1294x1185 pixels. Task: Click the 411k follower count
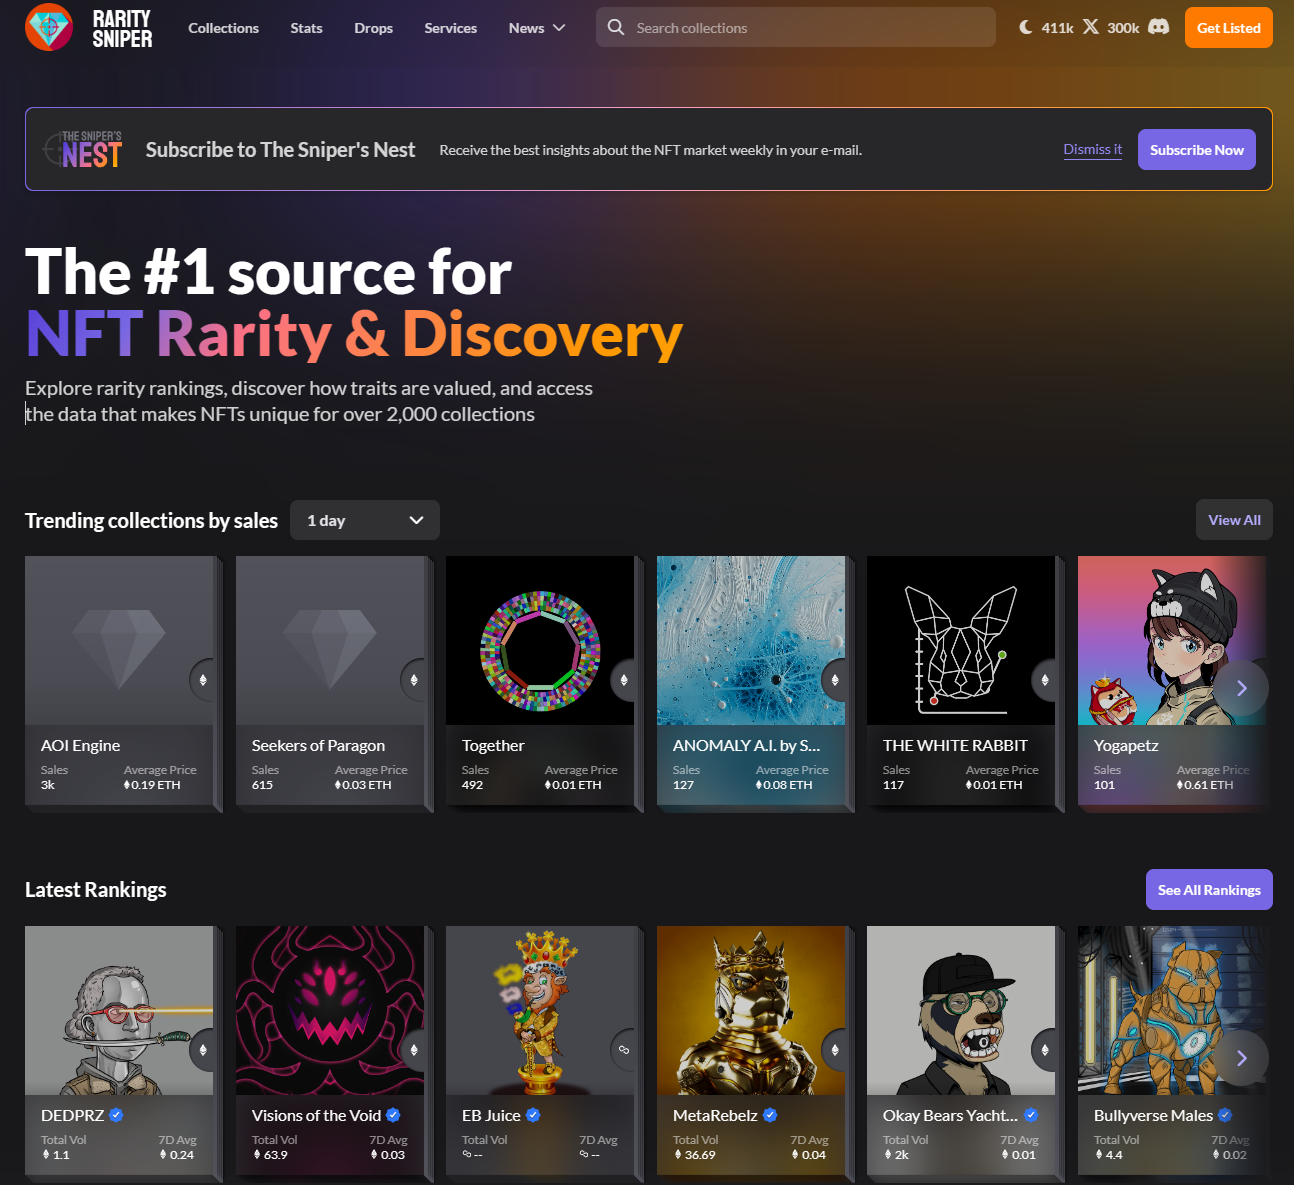[x=1057, y=28]
